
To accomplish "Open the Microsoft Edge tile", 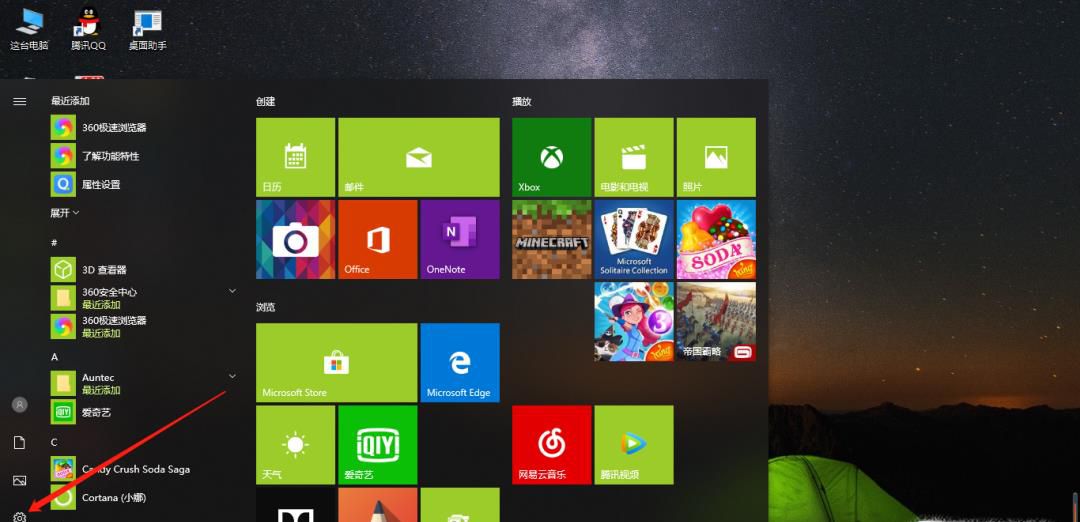I will [459, 362].
